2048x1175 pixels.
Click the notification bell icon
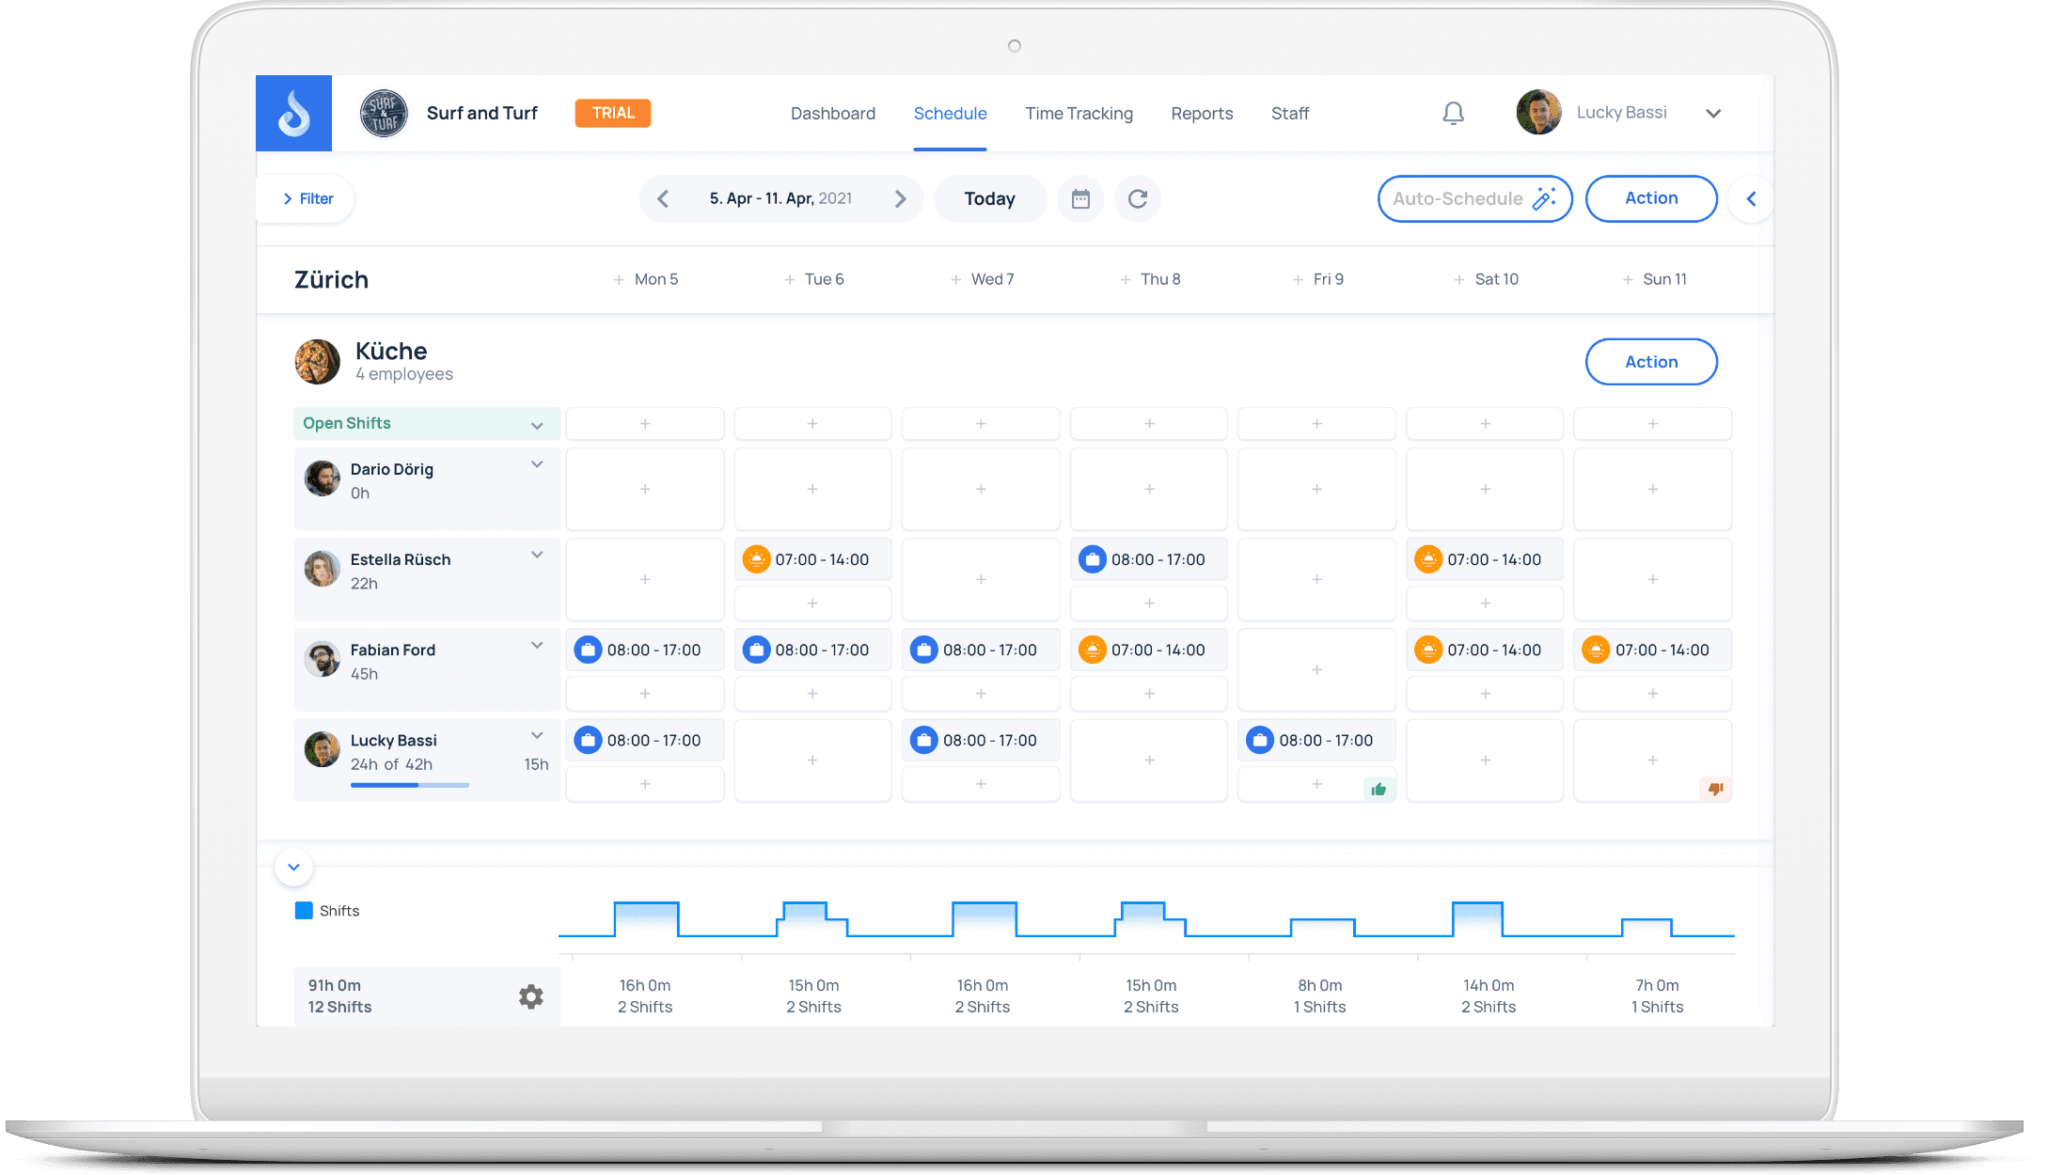[x=1453, y=114]
